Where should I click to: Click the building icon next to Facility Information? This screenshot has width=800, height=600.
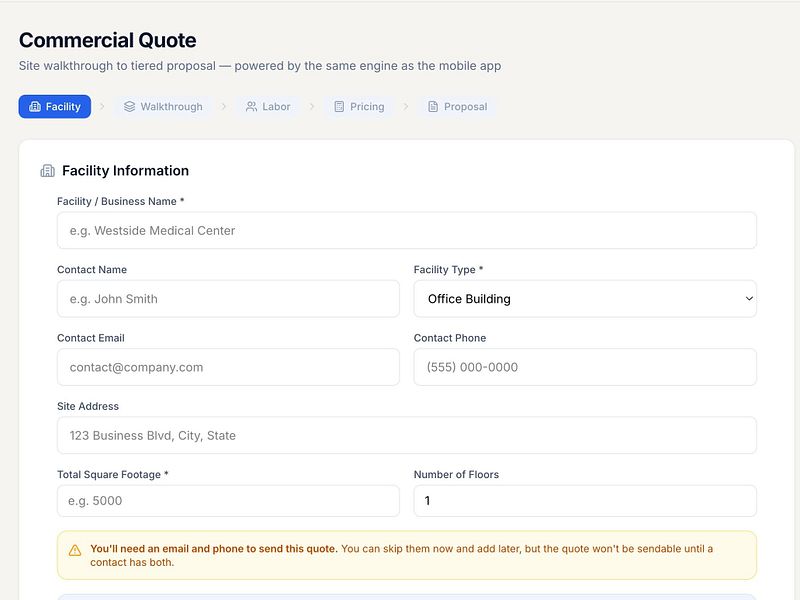point(47,171)
